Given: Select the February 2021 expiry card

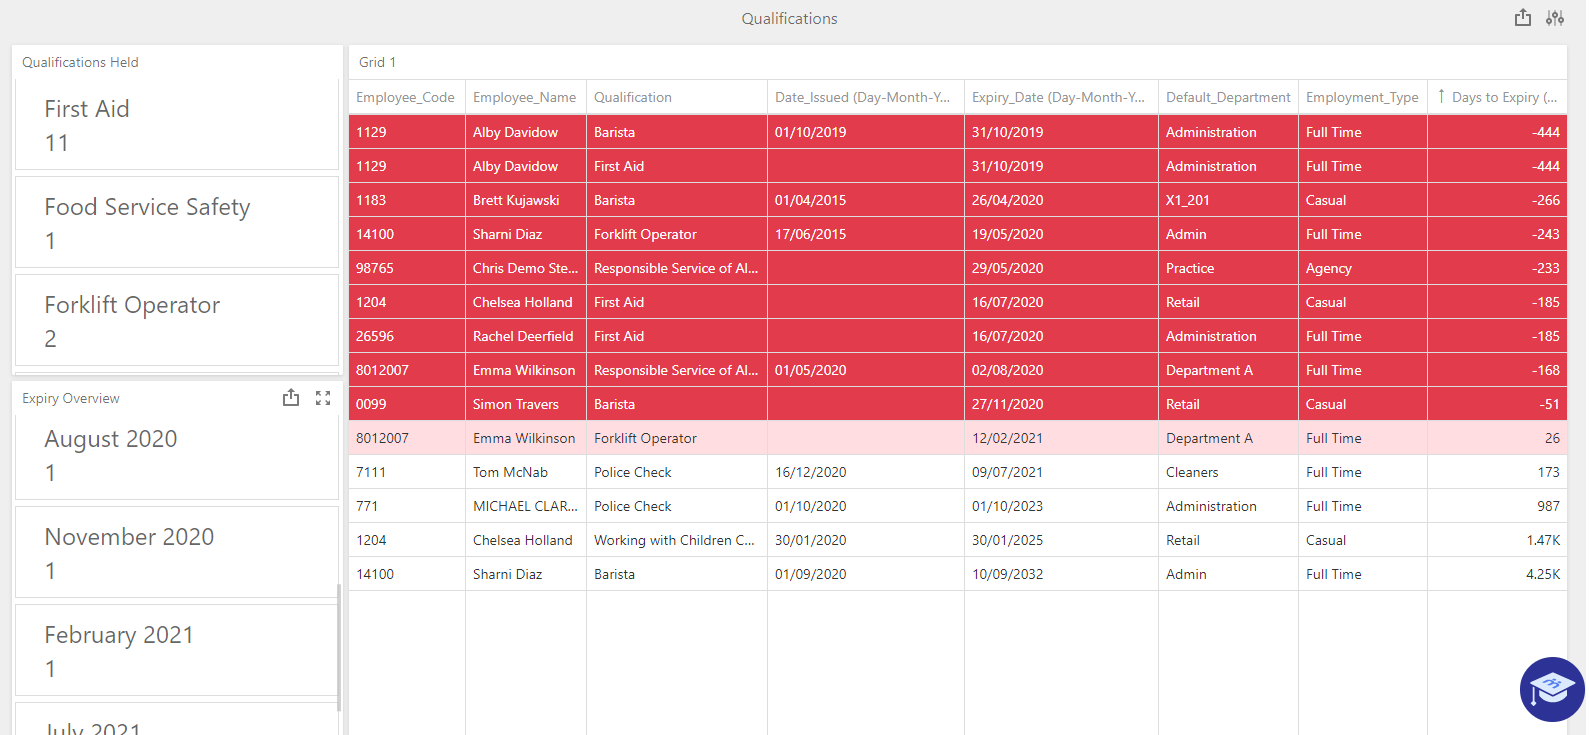Looking at the screenshot, I should [x=177, y=651].
